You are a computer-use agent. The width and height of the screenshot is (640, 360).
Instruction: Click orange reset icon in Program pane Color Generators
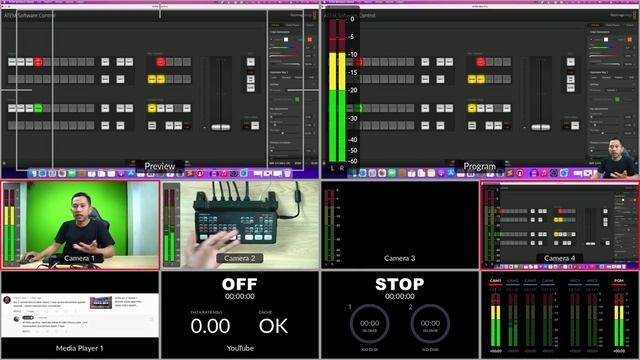click(629, 39)
